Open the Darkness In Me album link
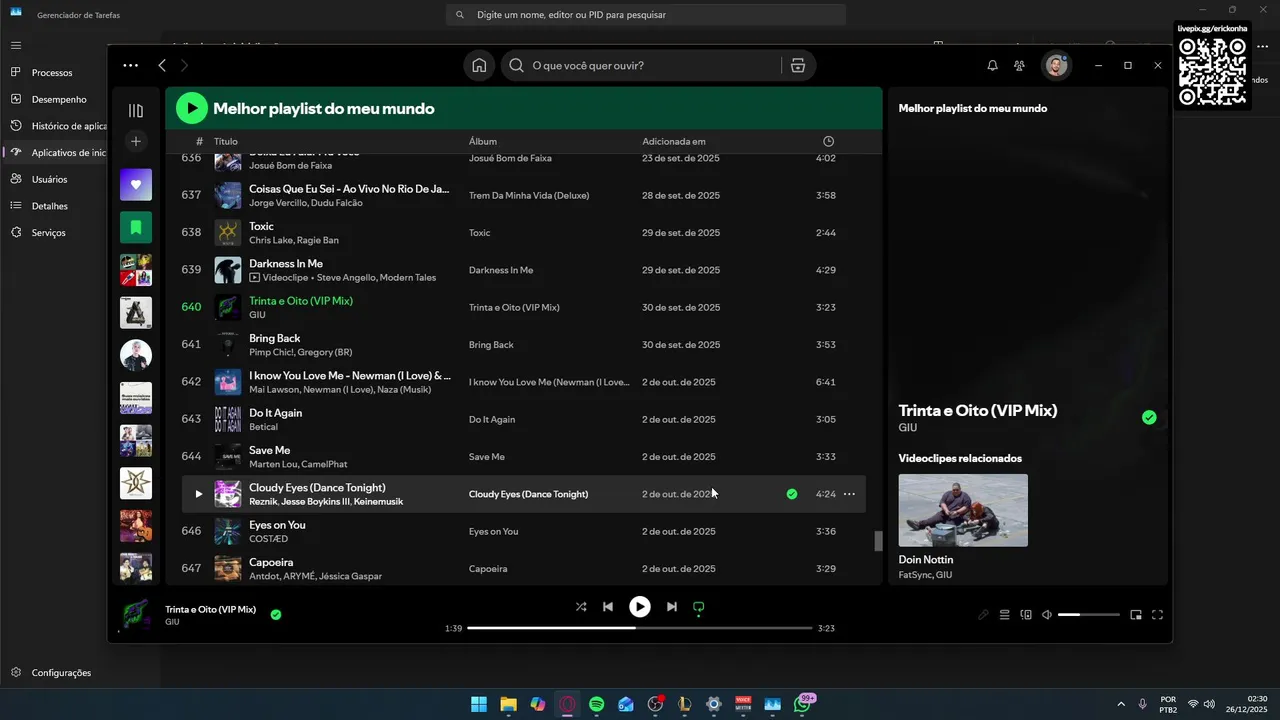 pos(501,270)
